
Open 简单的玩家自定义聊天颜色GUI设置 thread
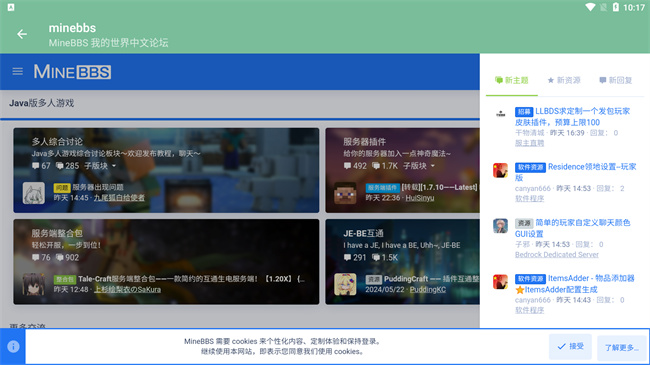coord(572,228)
